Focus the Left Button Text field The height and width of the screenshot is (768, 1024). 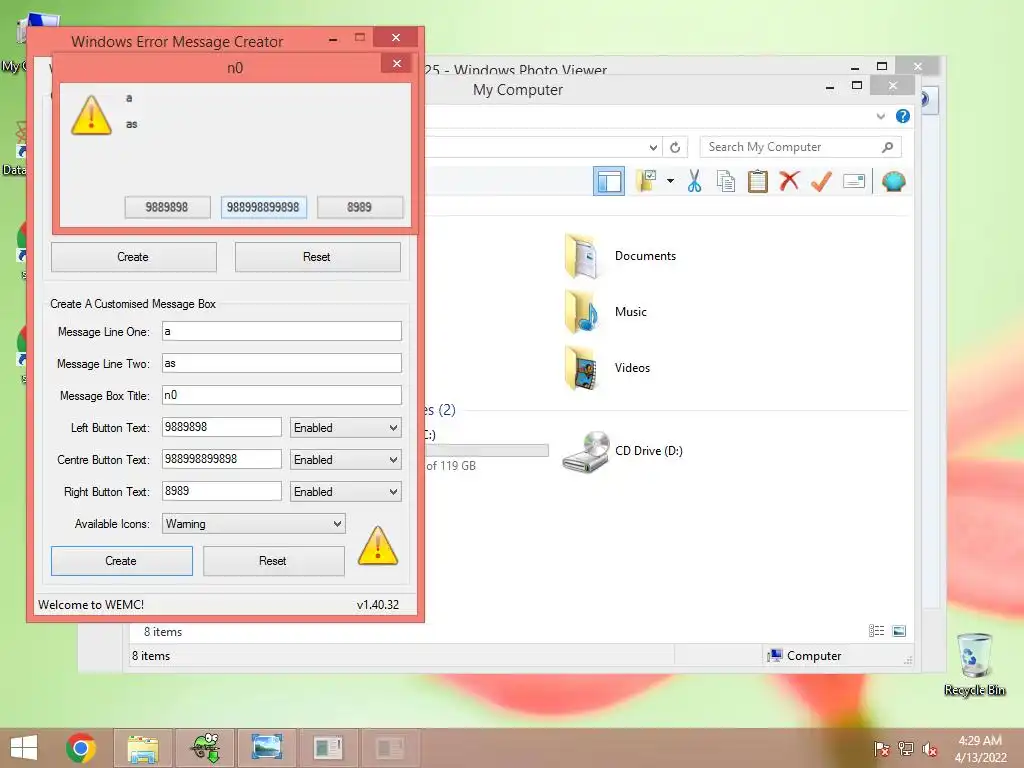[x=221, y=427]
